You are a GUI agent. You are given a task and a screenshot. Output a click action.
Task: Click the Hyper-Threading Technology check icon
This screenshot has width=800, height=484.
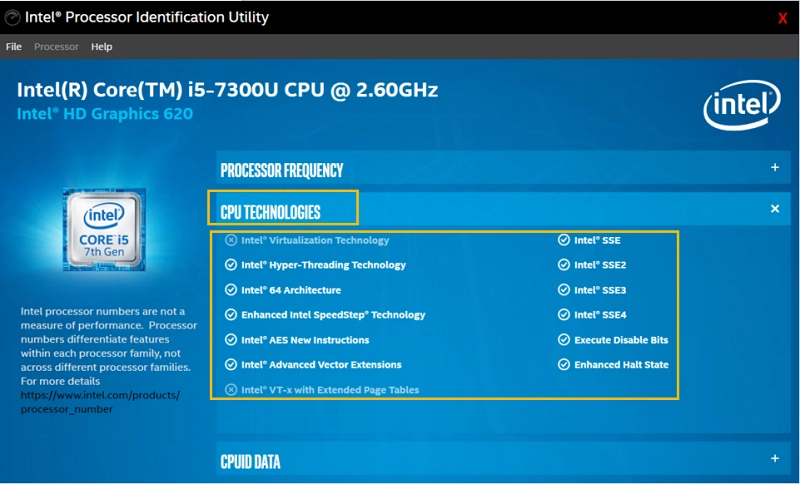pos(231,265)
